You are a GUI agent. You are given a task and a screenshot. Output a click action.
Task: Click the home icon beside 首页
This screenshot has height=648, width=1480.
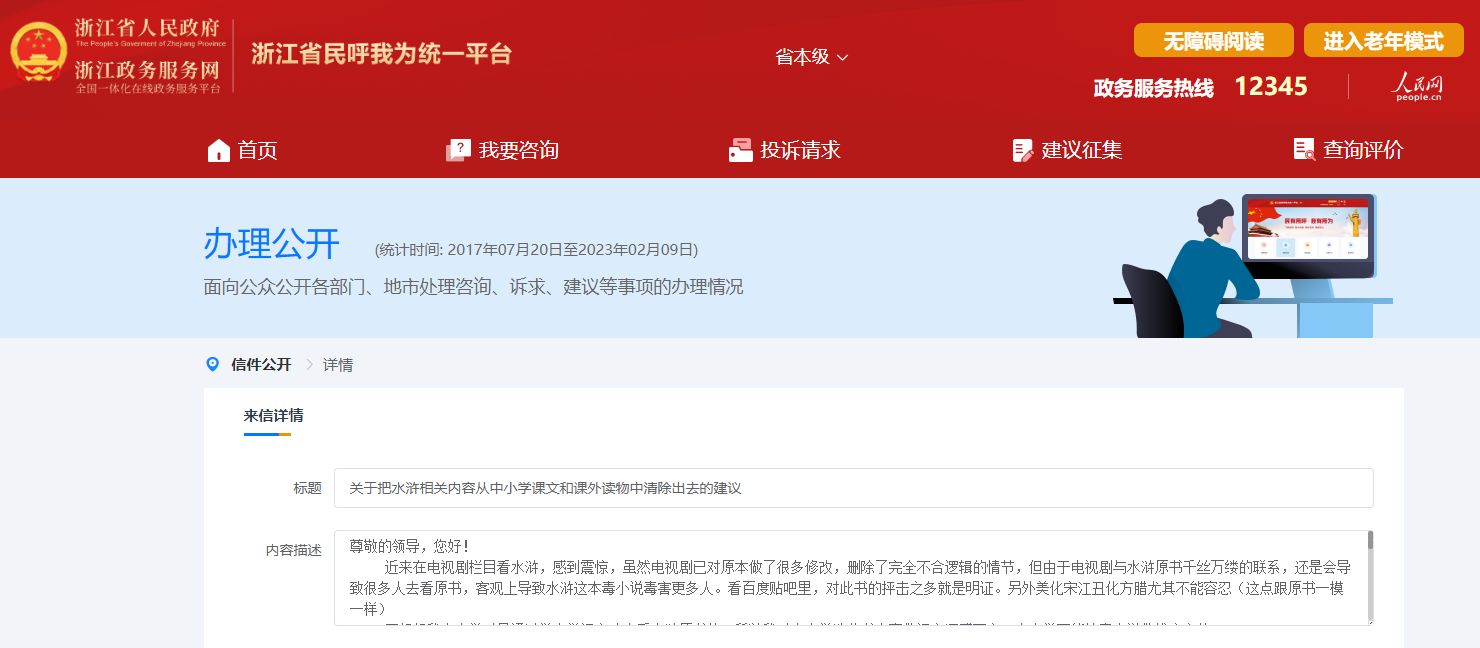click(x=219, y=151)
